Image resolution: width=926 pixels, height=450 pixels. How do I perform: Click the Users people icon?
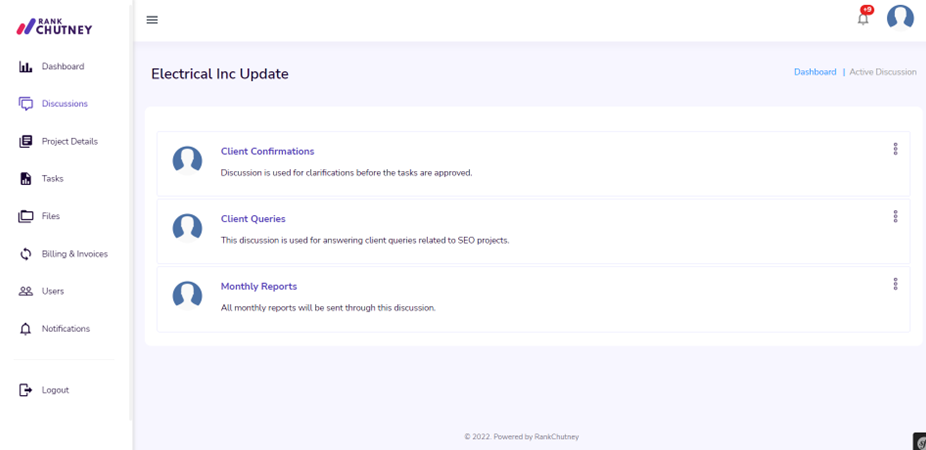click(25, 291)
